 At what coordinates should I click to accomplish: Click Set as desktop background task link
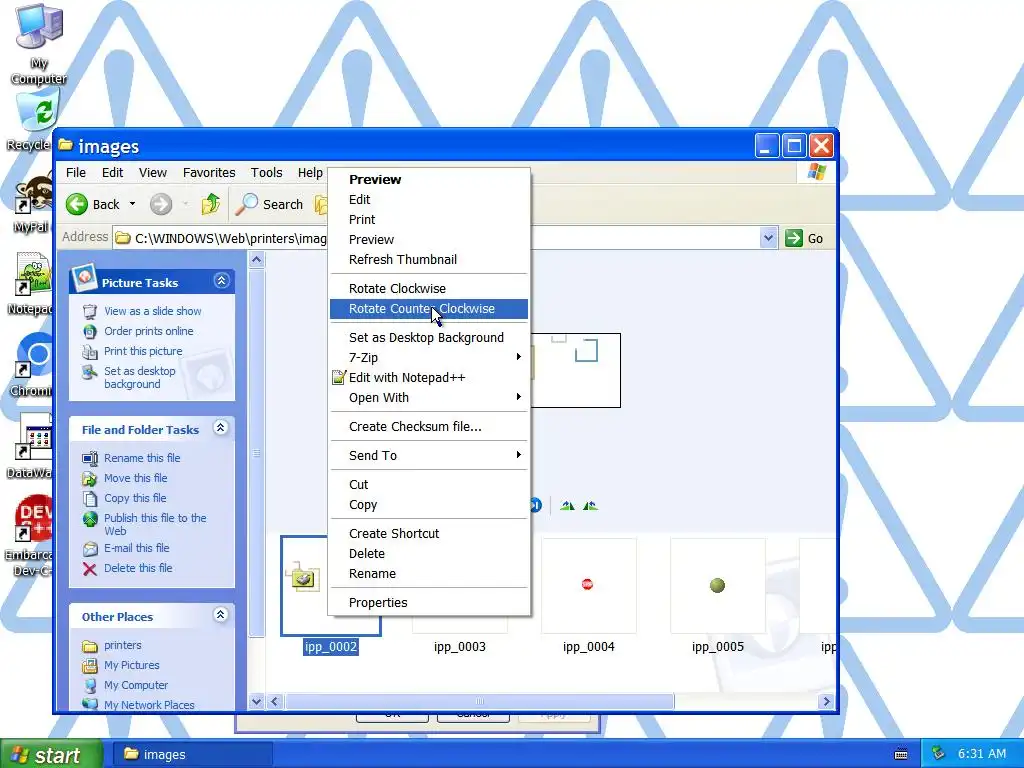tap(140, 377)
